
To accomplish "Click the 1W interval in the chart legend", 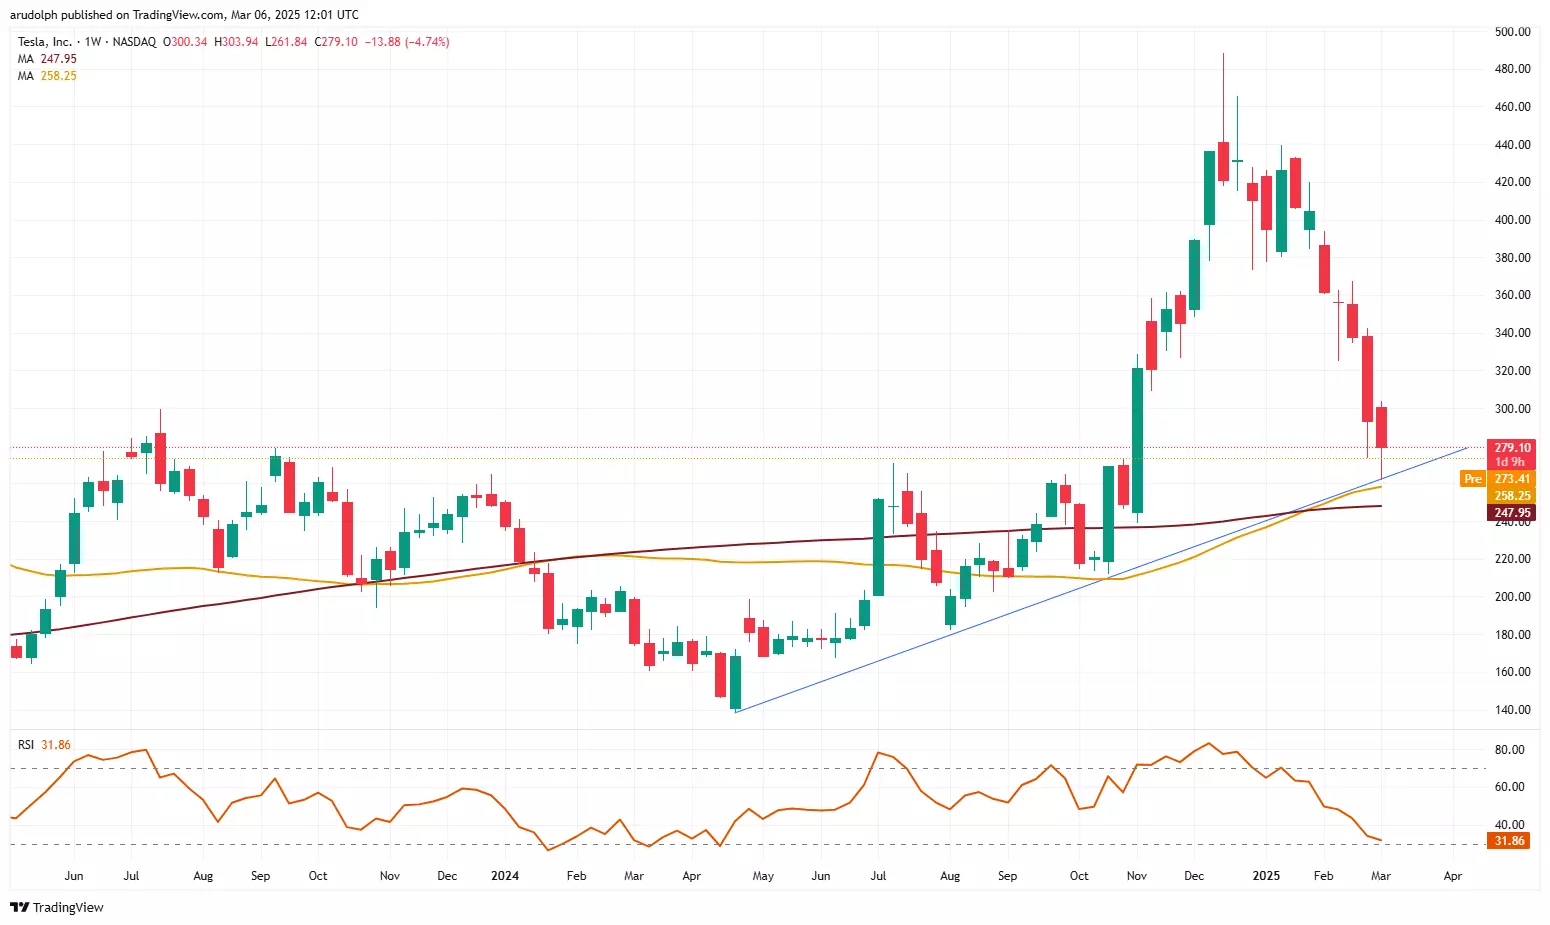I will pos(93,42).
